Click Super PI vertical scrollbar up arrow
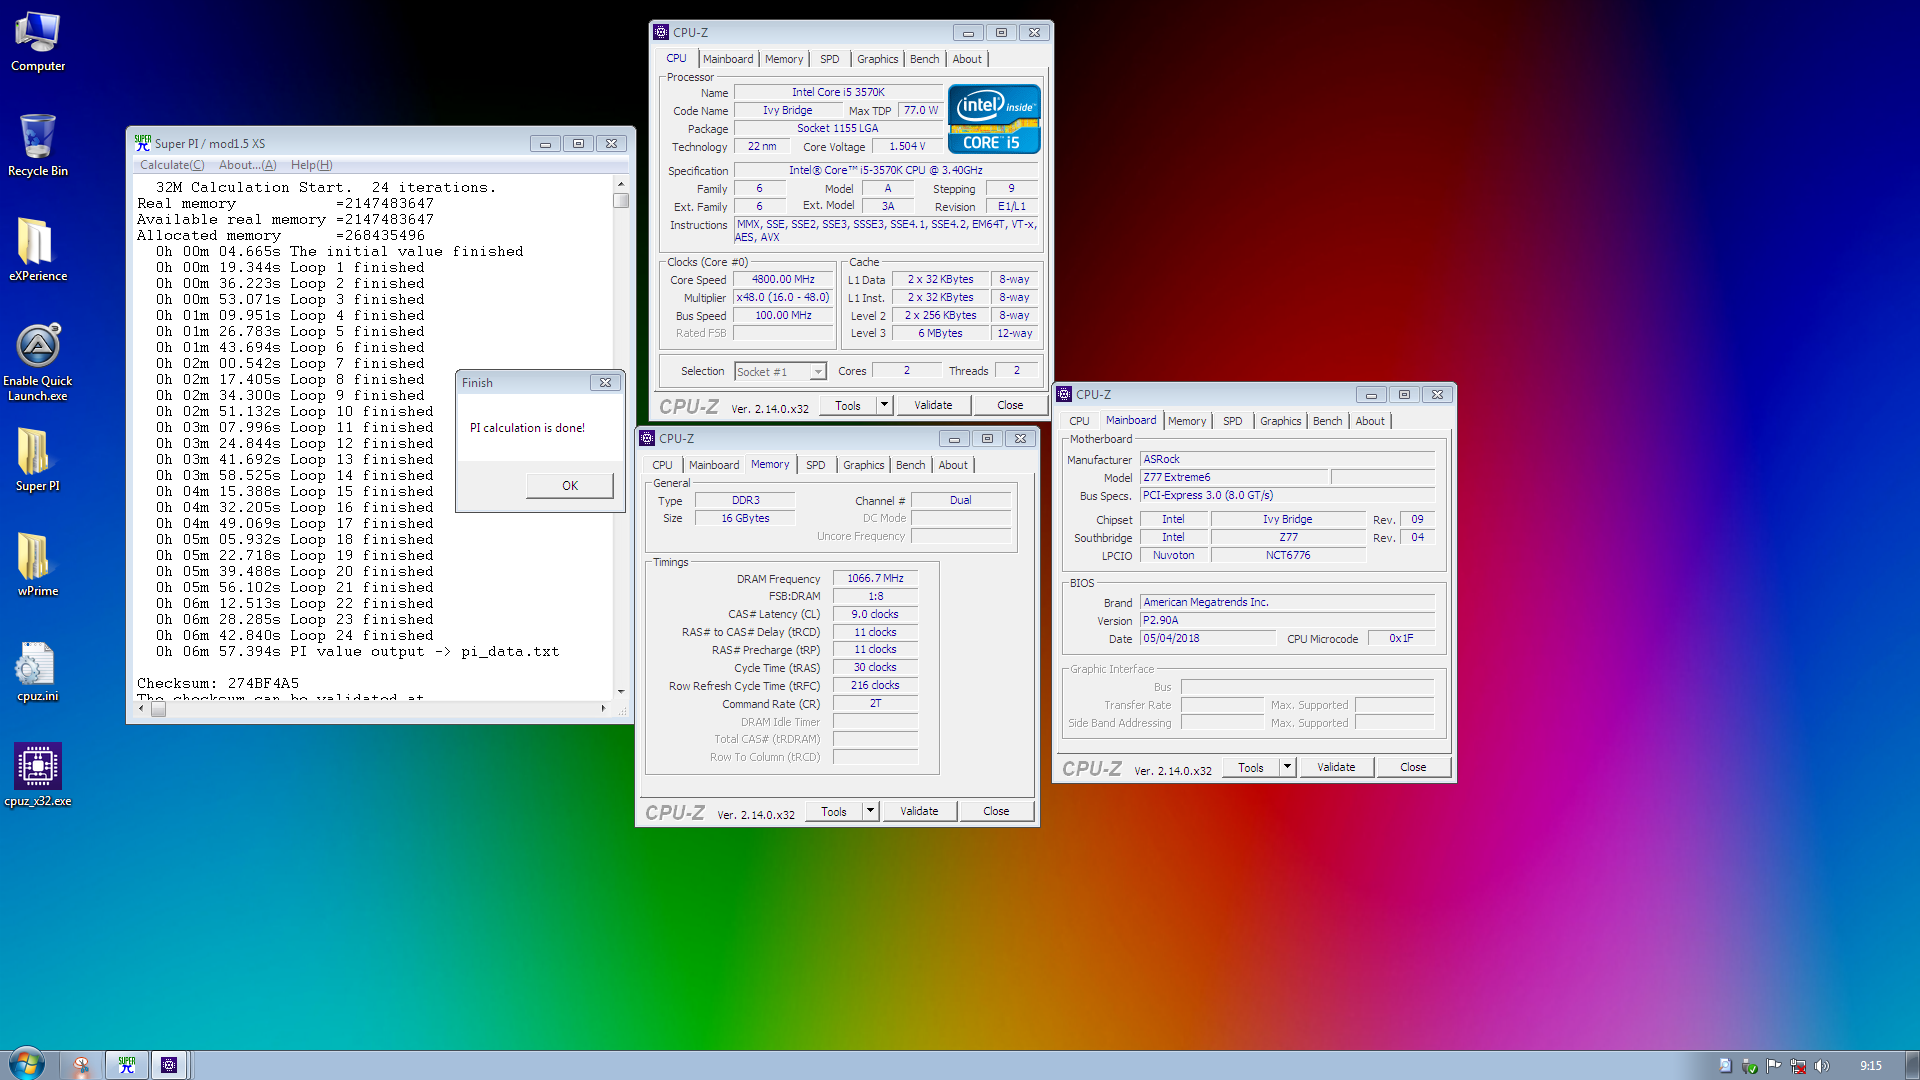Screen dimensions: 1920x1080 [621, 184]
